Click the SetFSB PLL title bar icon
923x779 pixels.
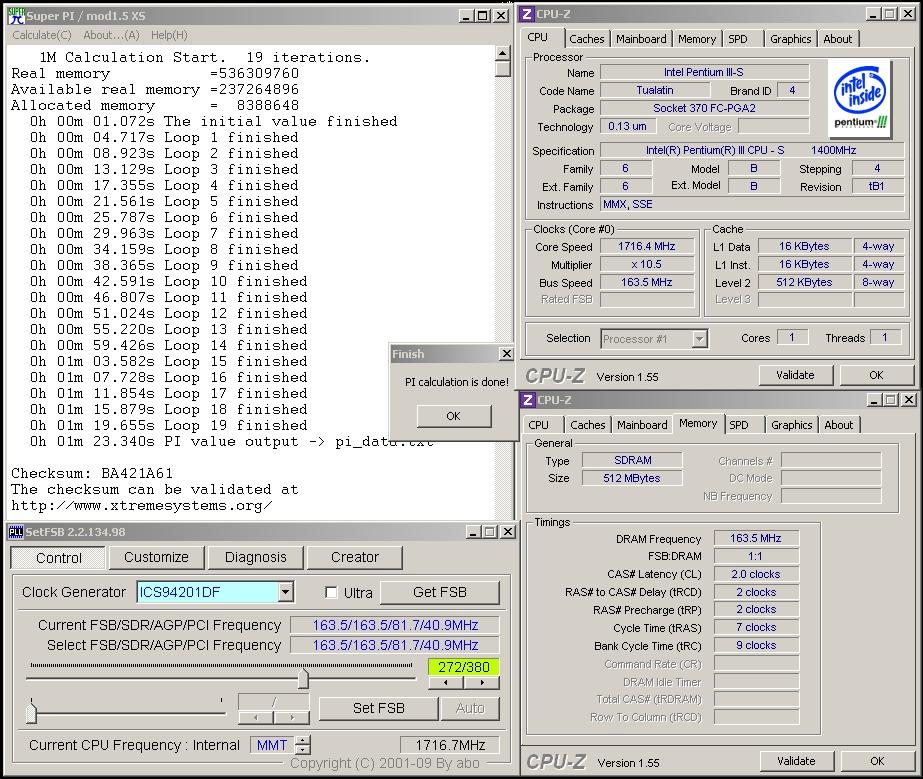[x=15, y=532]
